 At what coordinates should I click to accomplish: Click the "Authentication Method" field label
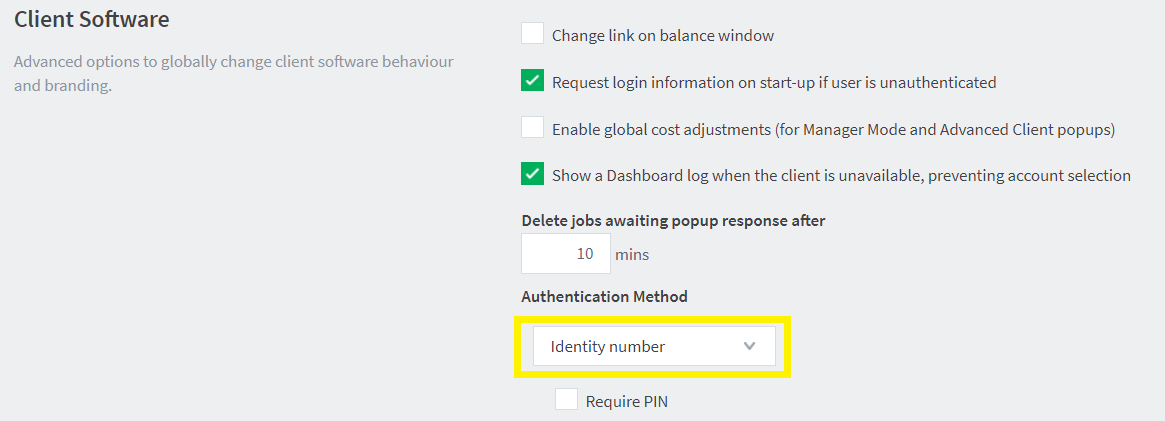(604, 297)
